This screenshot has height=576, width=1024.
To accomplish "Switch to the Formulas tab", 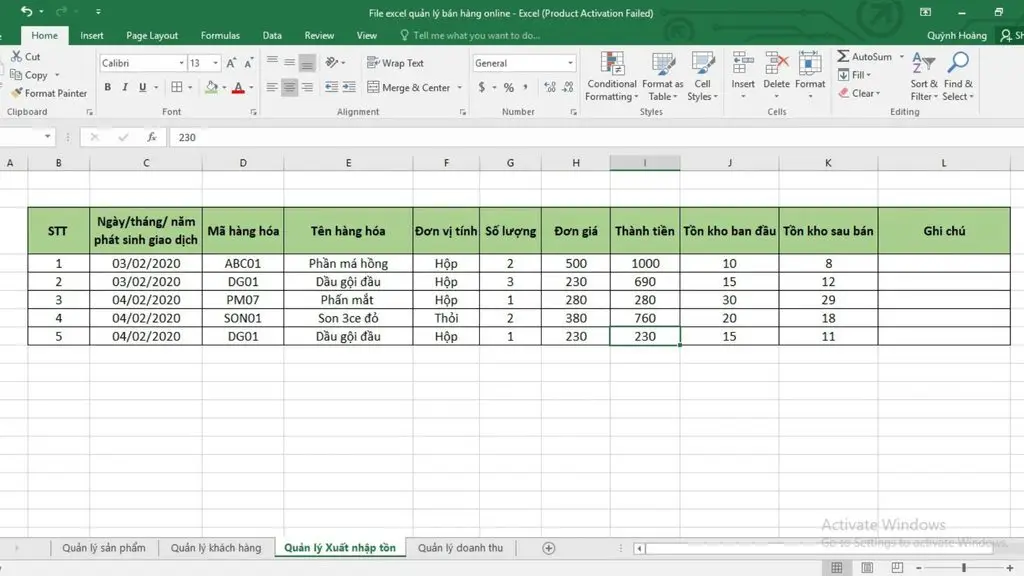I will 220,35.
